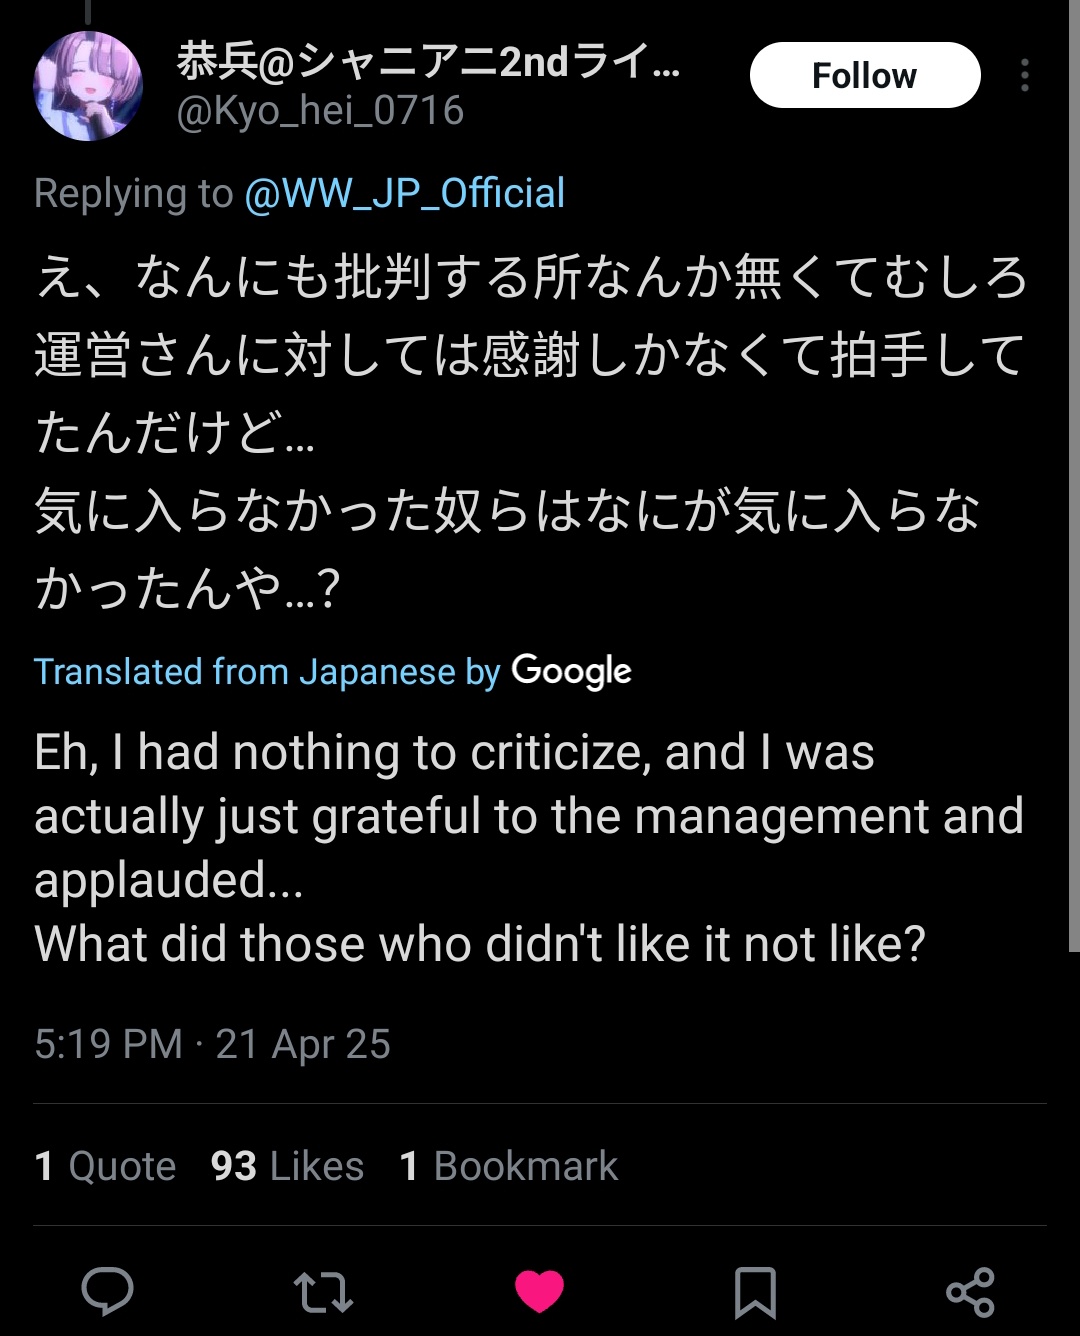
Task: Open the @Kyo_hei_0716 handle
Action: [320, 111]
